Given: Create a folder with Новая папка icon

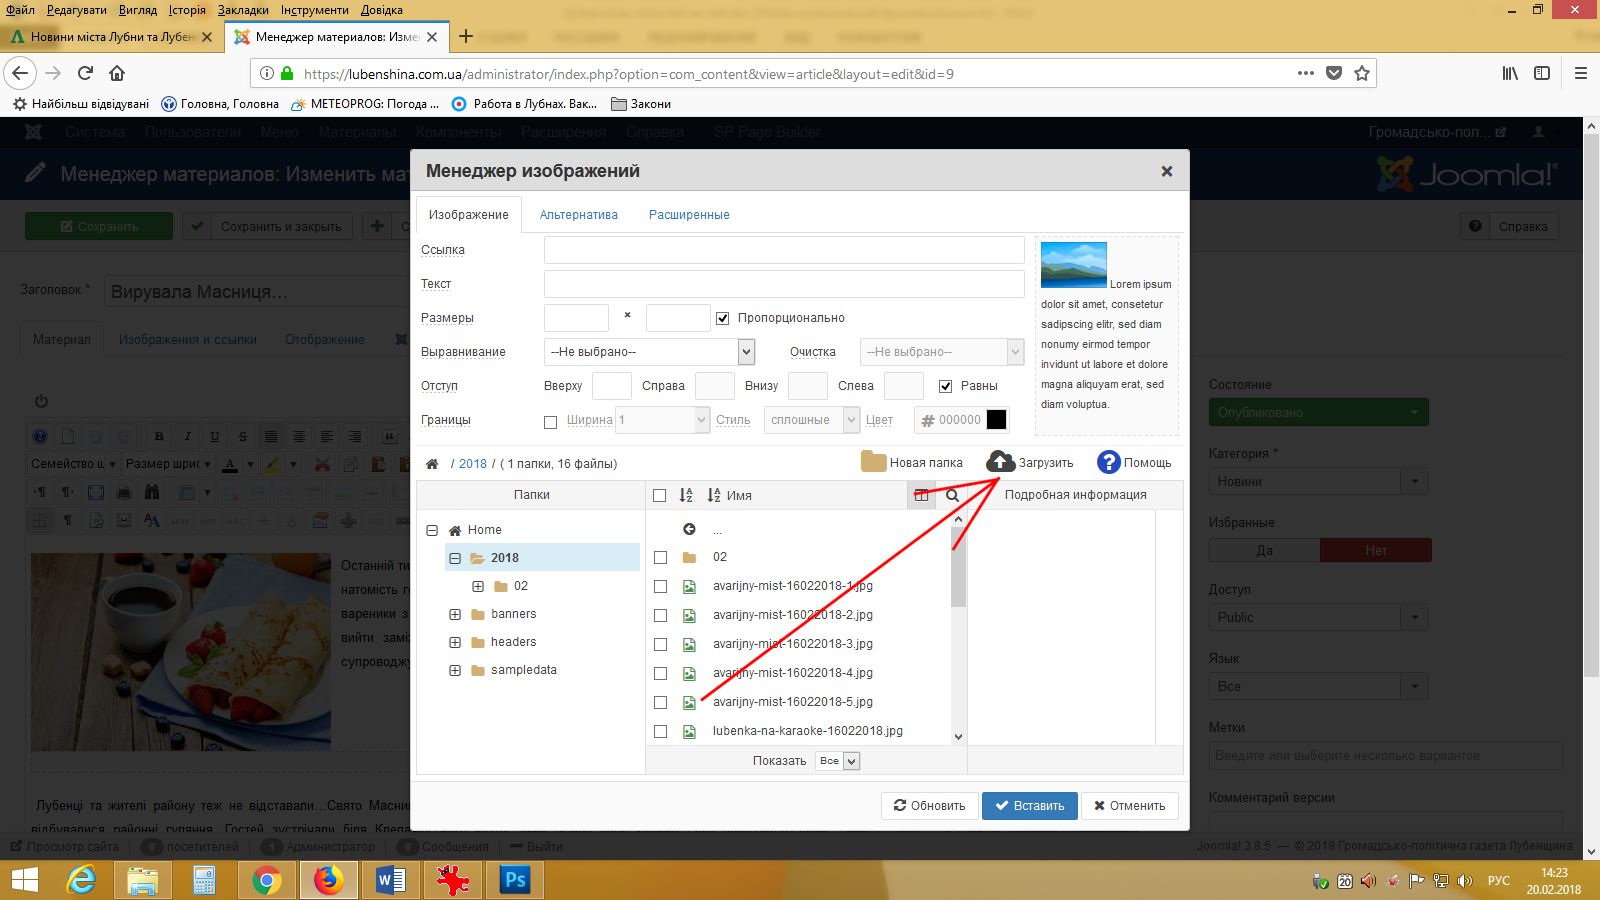Looking at the screenshot, I should (x=874, y=462).
